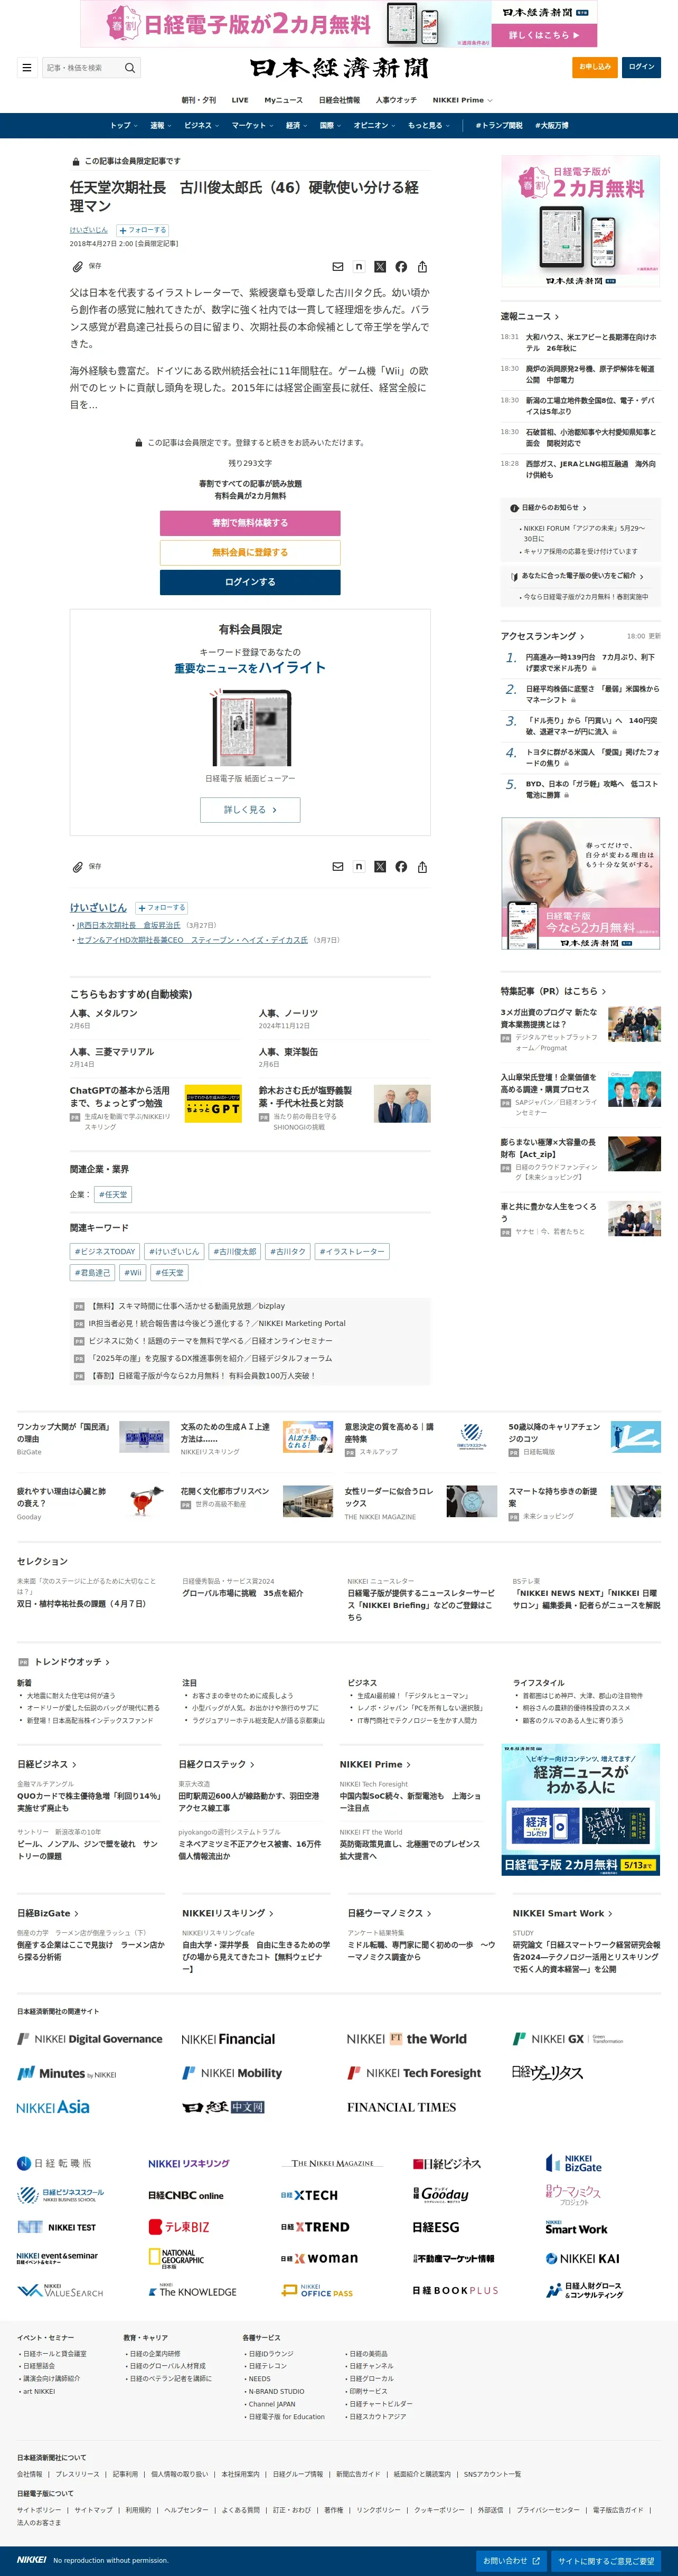Select the #任天堂 company tag

pos(113,1195)
